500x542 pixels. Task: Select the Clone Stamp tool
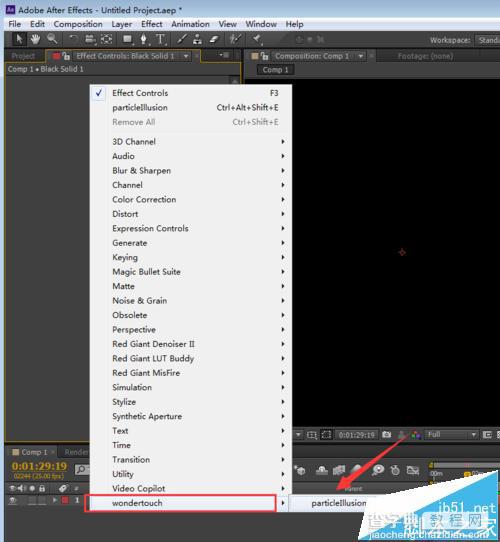click(x=197, y=39)
